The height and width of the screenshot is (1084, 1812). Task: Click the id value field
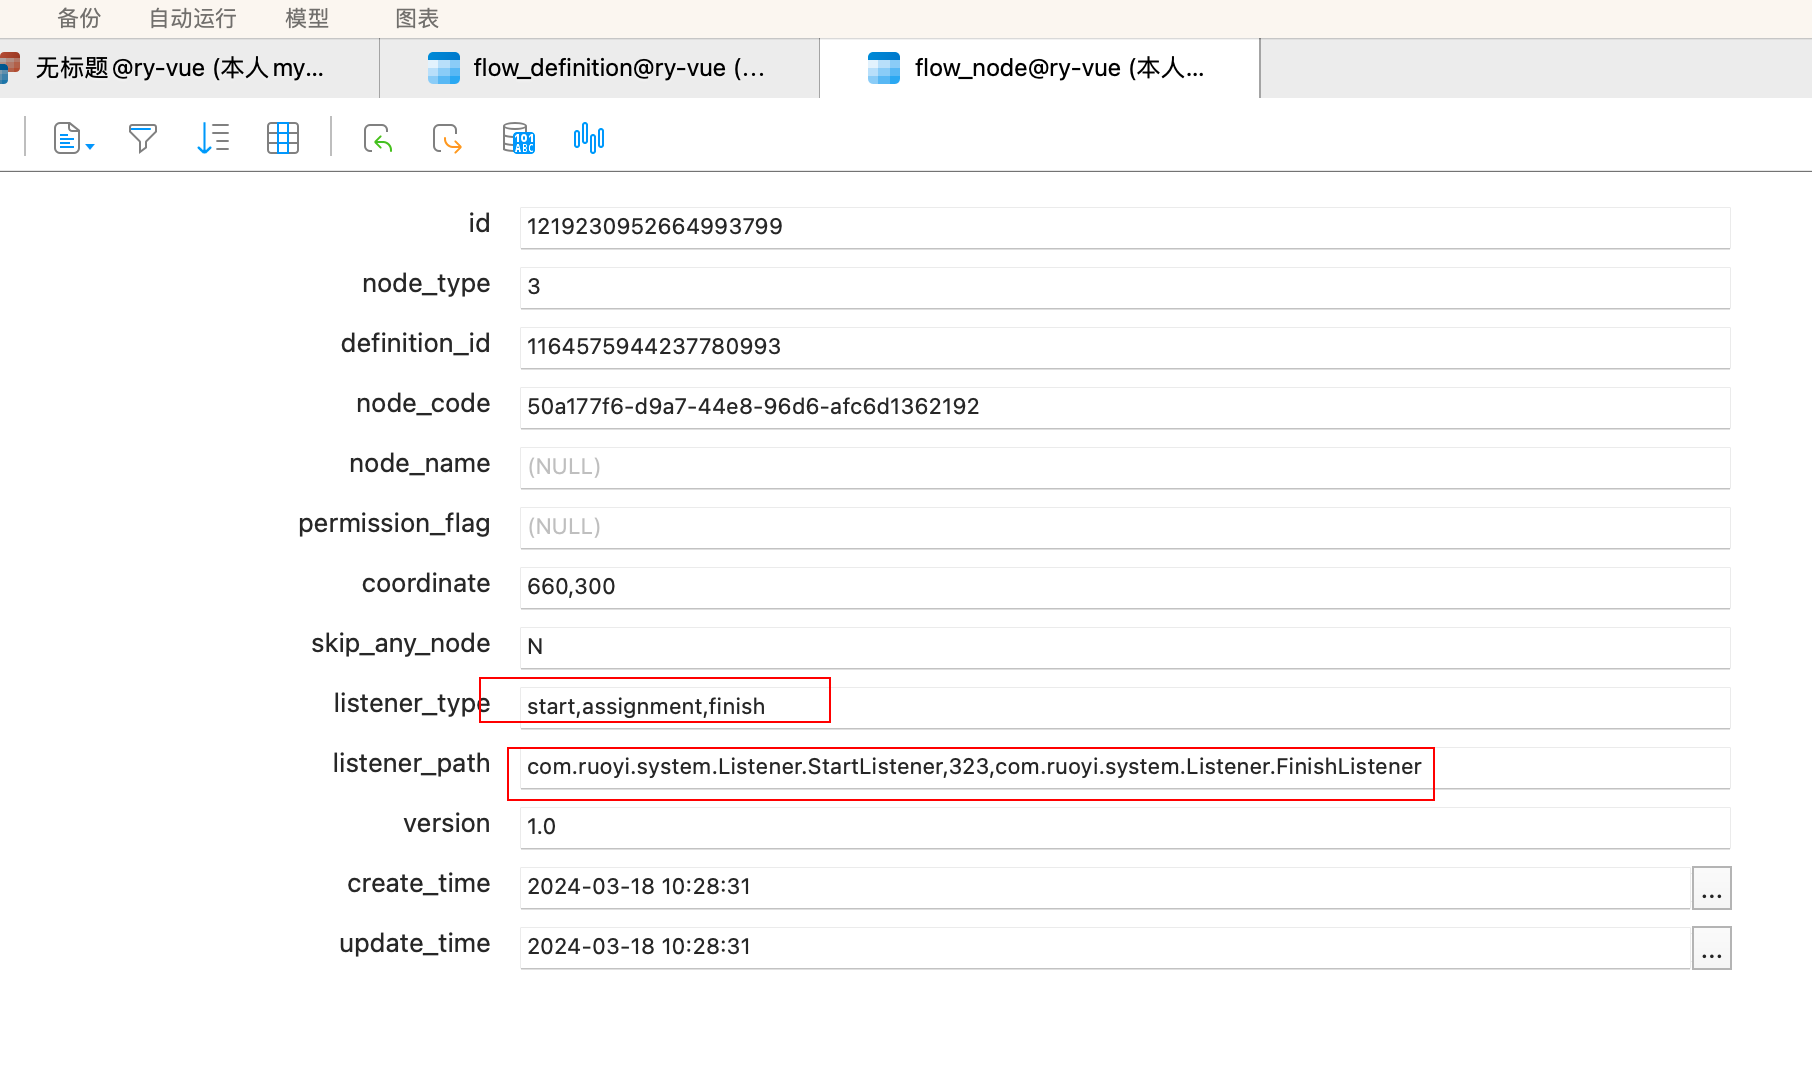(1125, 227)
